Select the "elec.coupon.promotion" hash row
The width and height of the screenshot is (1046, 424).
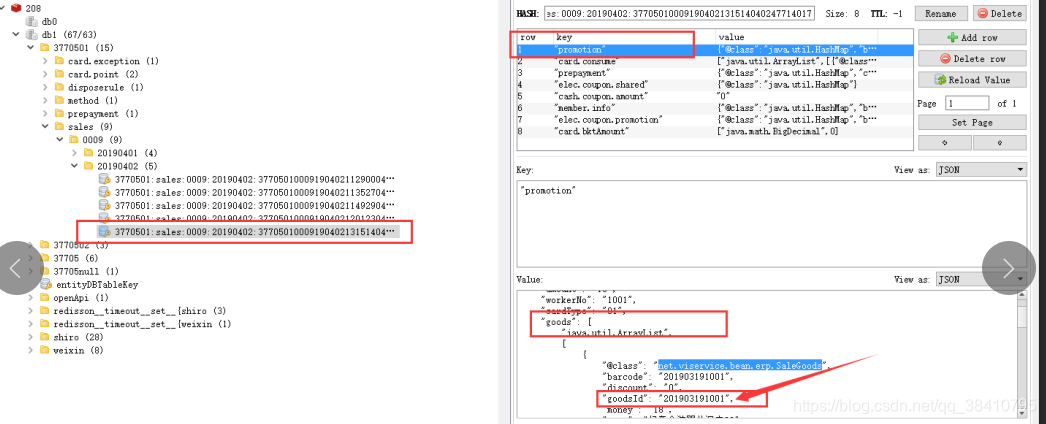coord(714,119)
